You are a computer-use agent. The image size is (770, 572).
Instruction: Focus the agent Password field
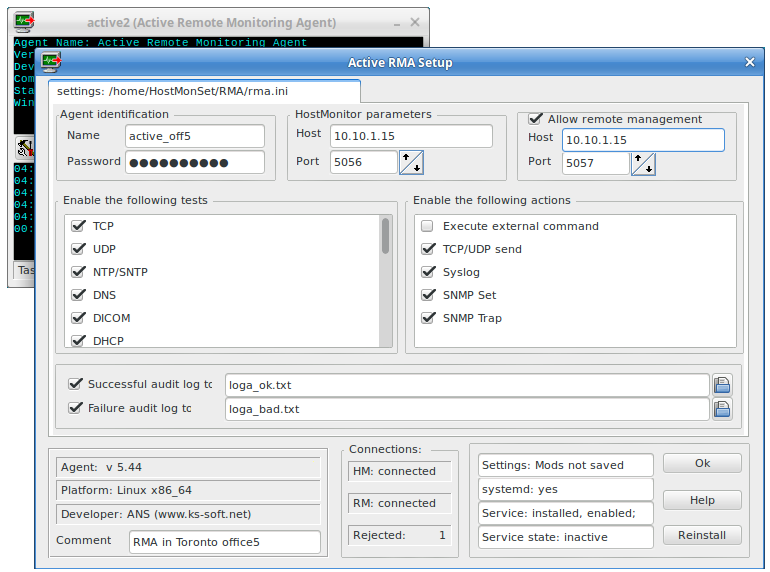(x=195, y=163)
